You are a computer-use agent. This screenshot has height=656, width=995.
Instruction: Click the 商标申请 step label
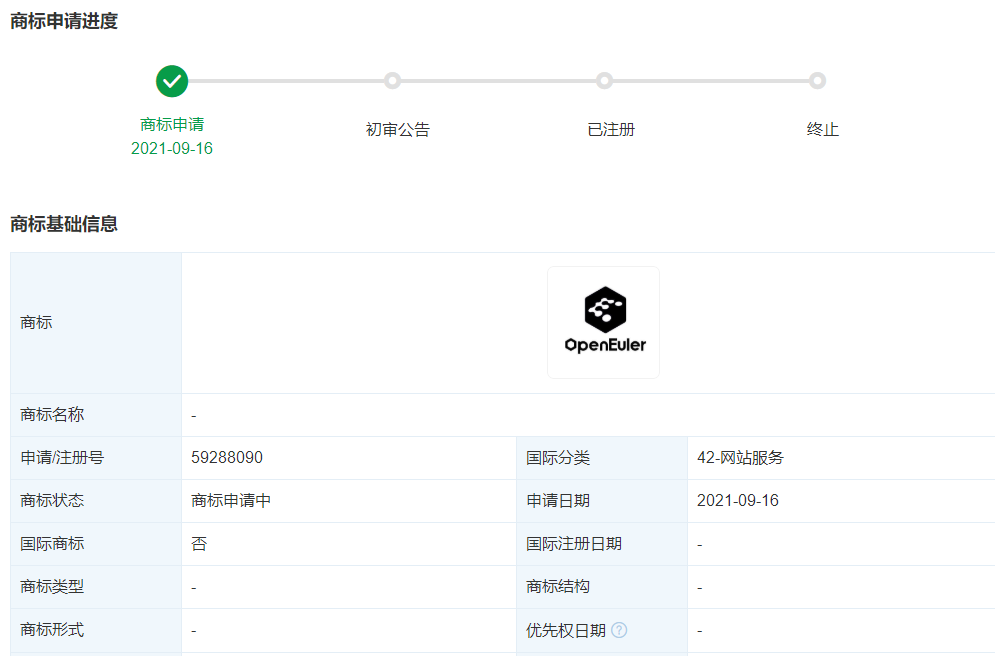pyautogui.click(x=172, y=124)
